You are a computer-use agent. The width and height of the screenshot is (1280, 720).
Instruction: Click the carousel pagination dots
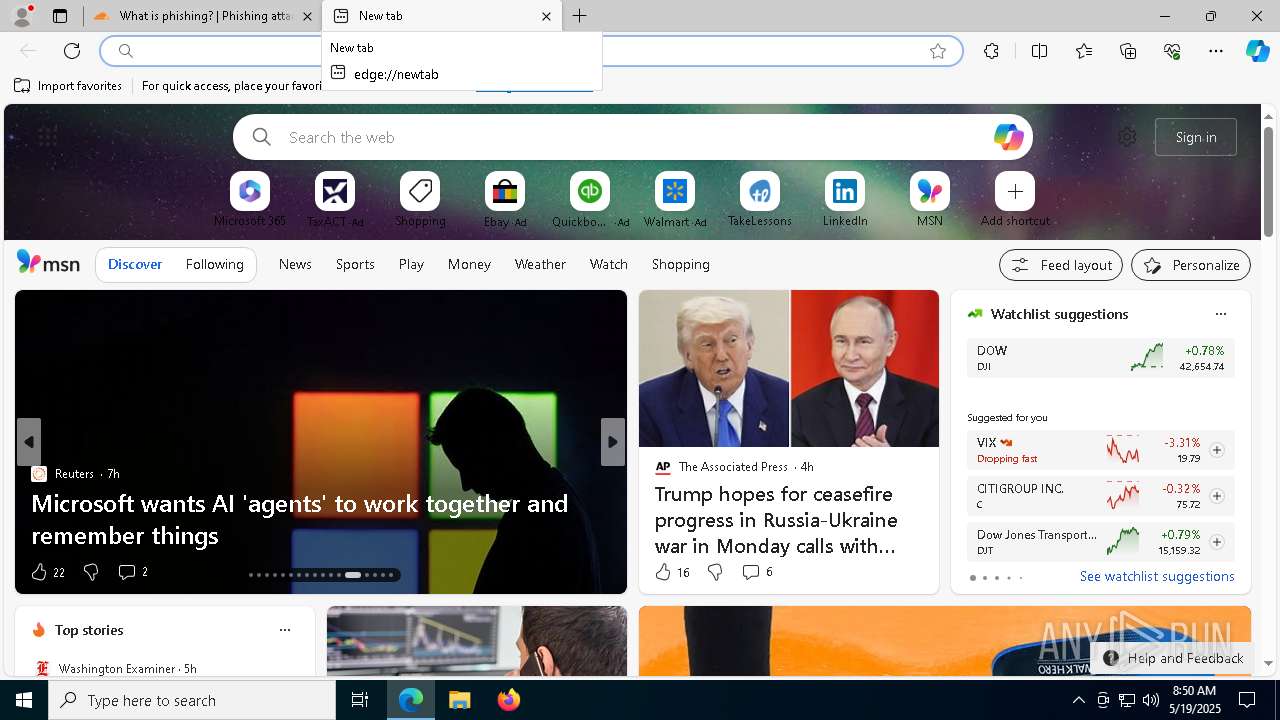(320, 575)
